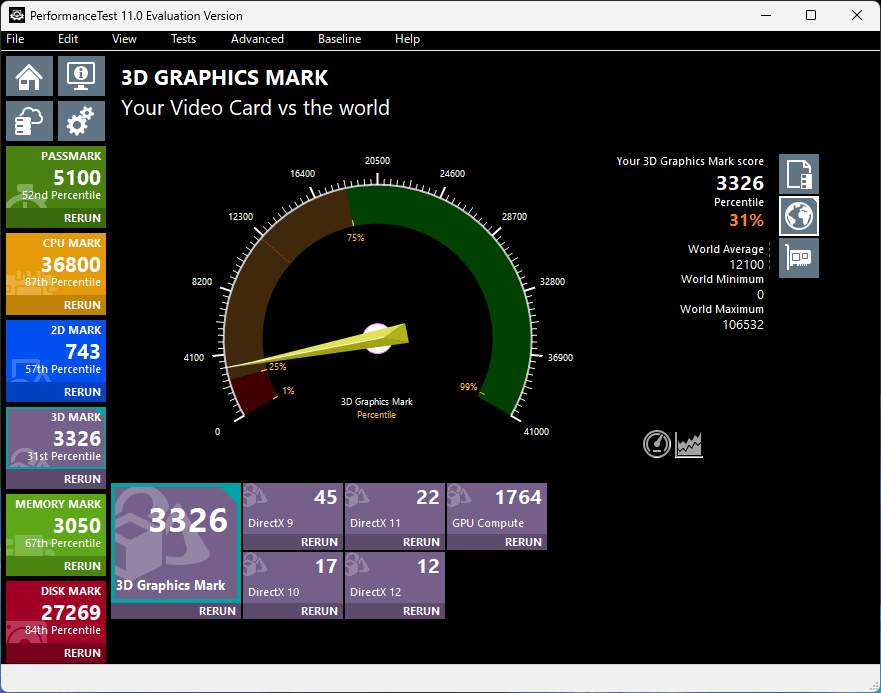Image resolution: width=881 pixels, height=693 pixels.
Task: Click the World Average value 12100
Action: tap(746, 265)
